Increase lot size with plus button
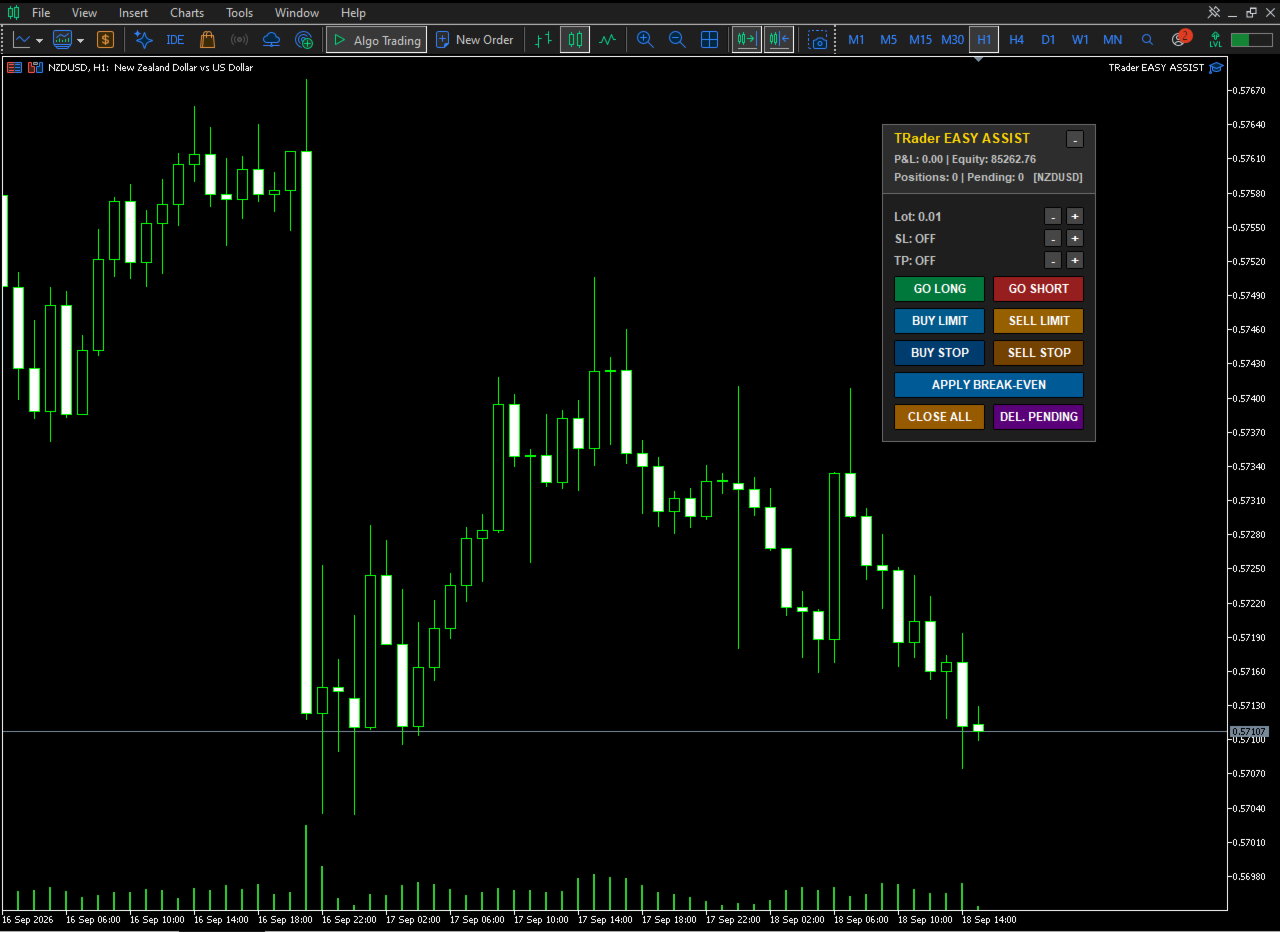The width and height of the screenshot is (1280, 932). pos(1074,216)
